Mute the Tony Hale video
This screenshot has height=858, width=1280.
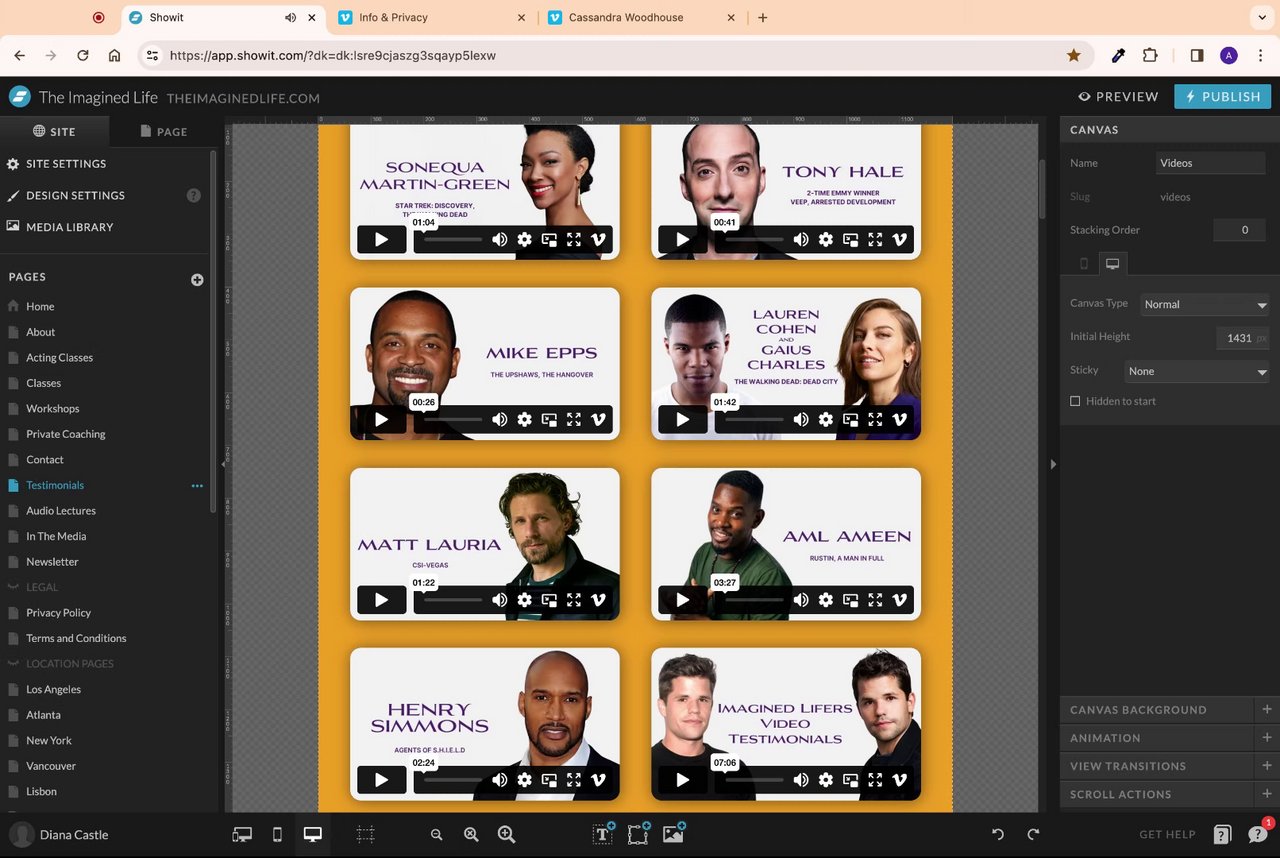point(801,240)
